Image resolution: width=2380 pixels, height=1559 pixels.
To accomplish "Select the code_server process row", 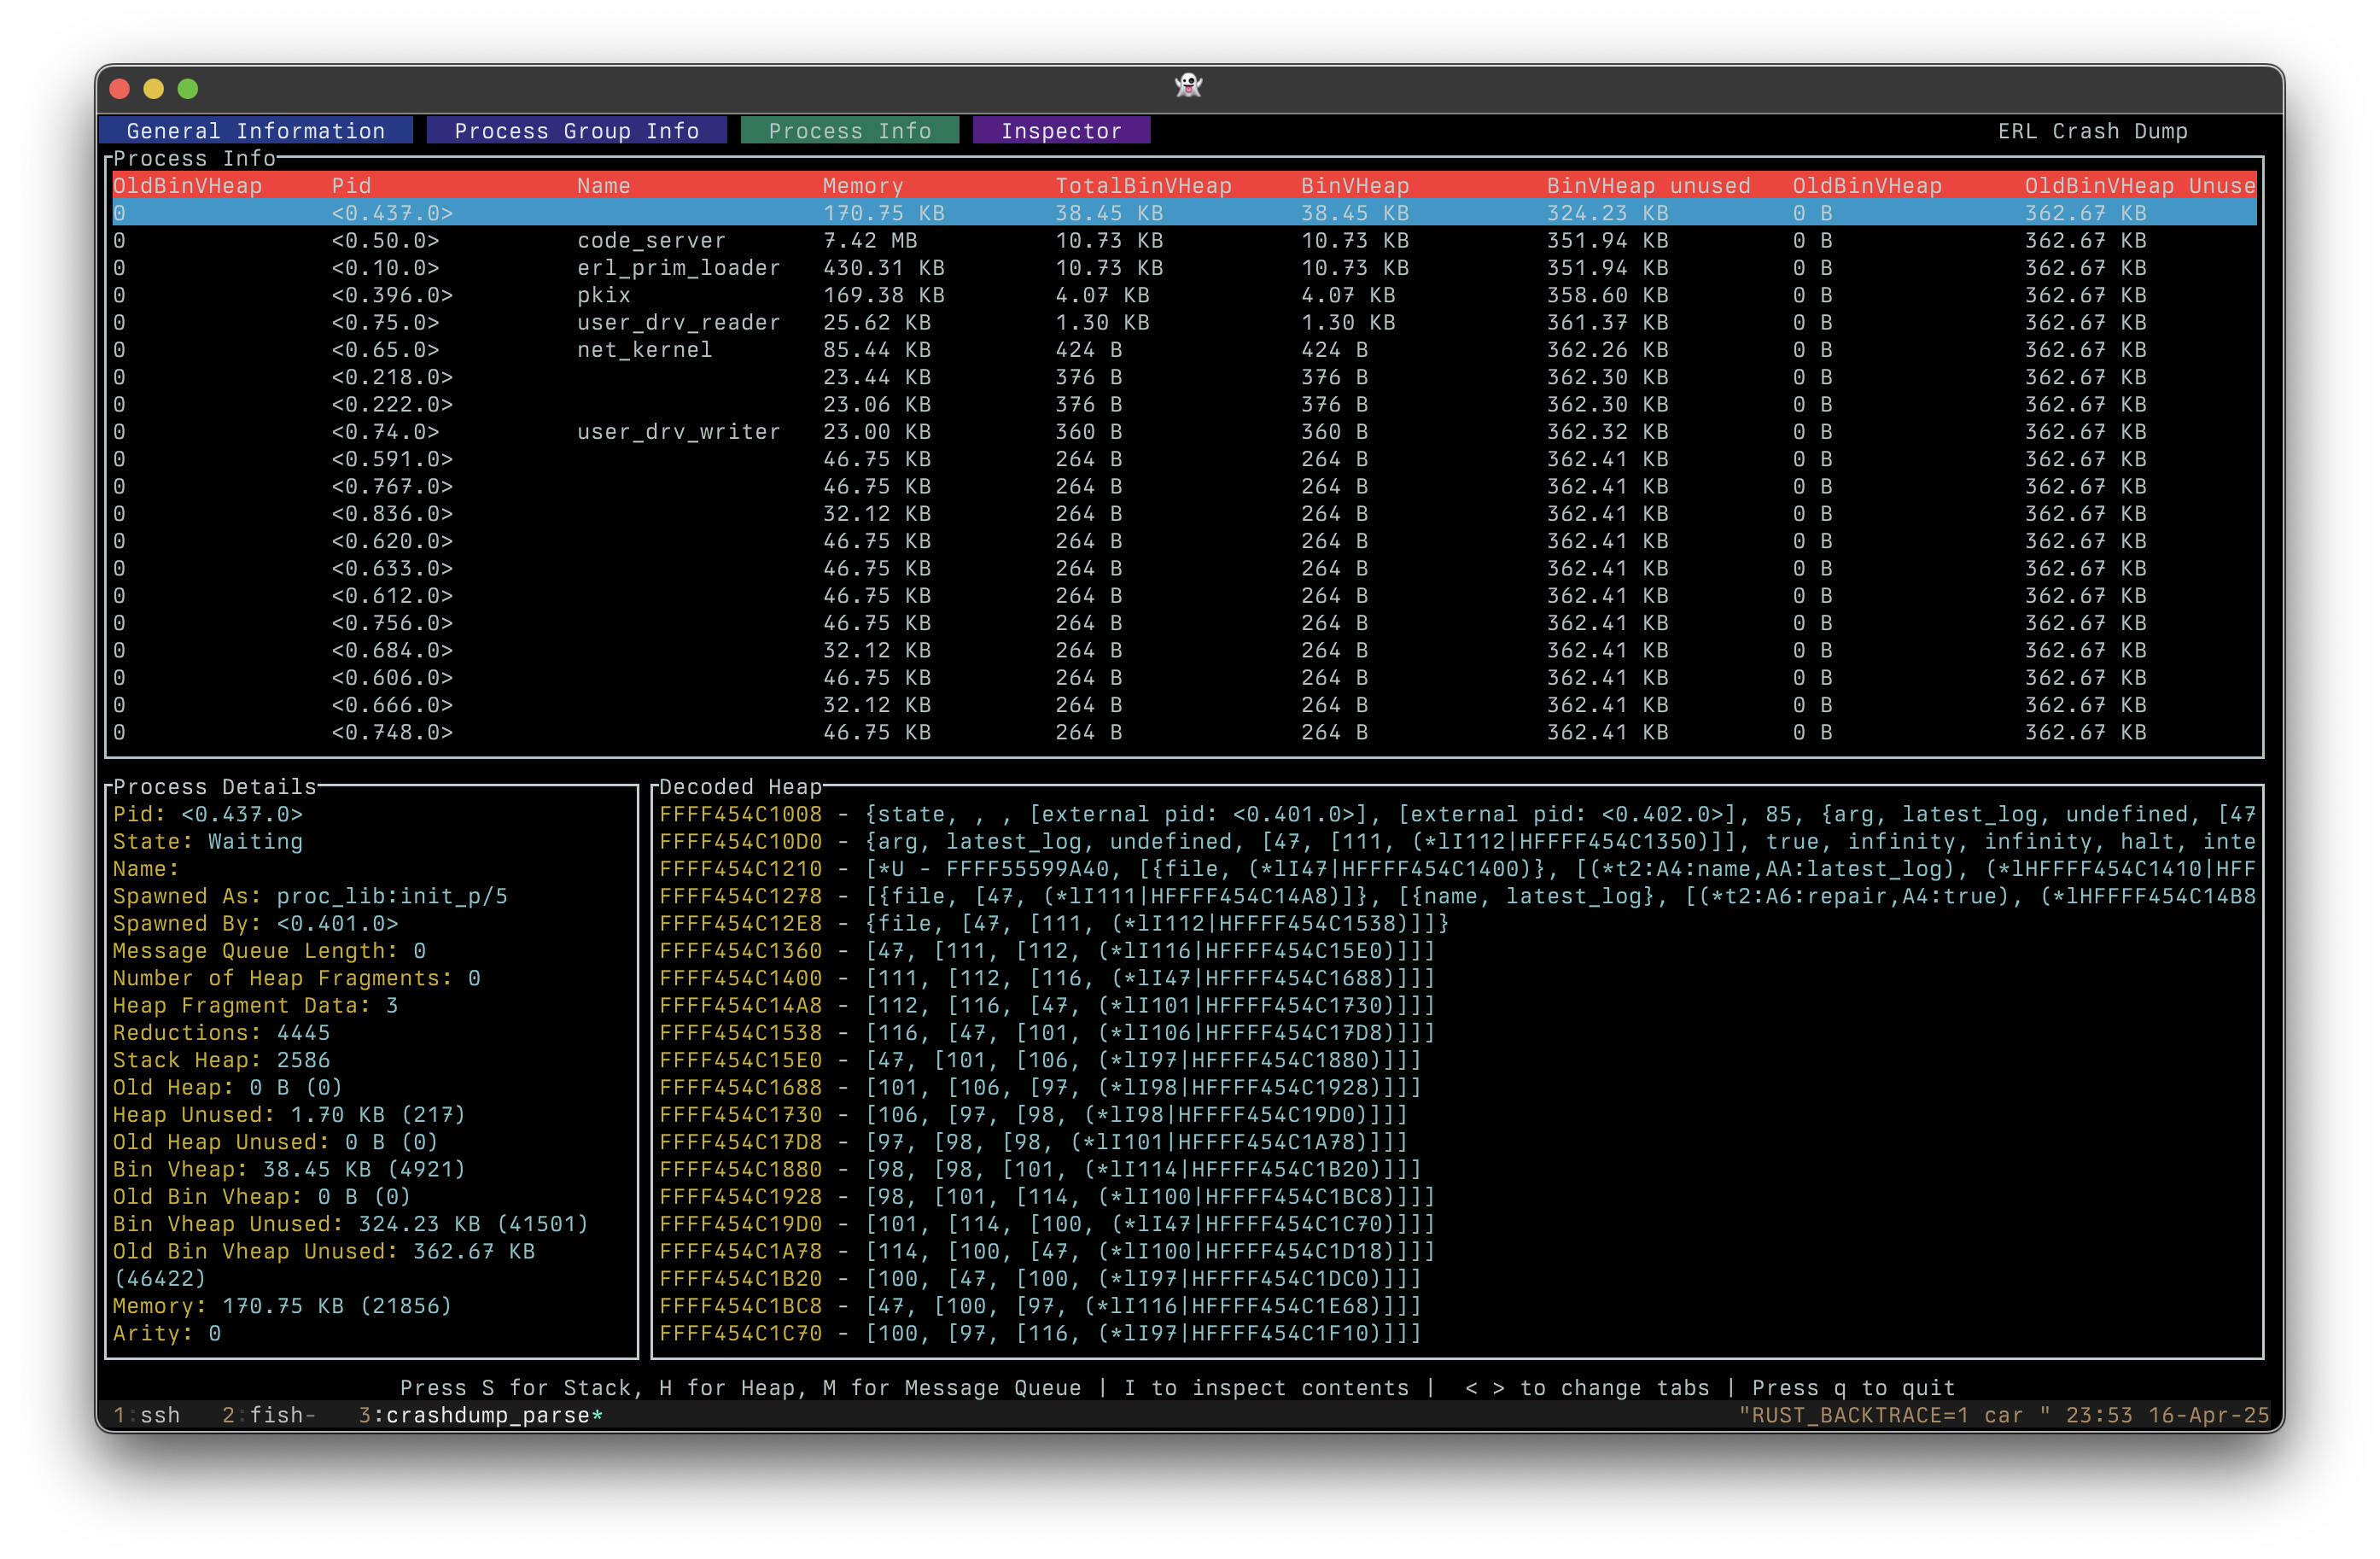I will point(650,241).
